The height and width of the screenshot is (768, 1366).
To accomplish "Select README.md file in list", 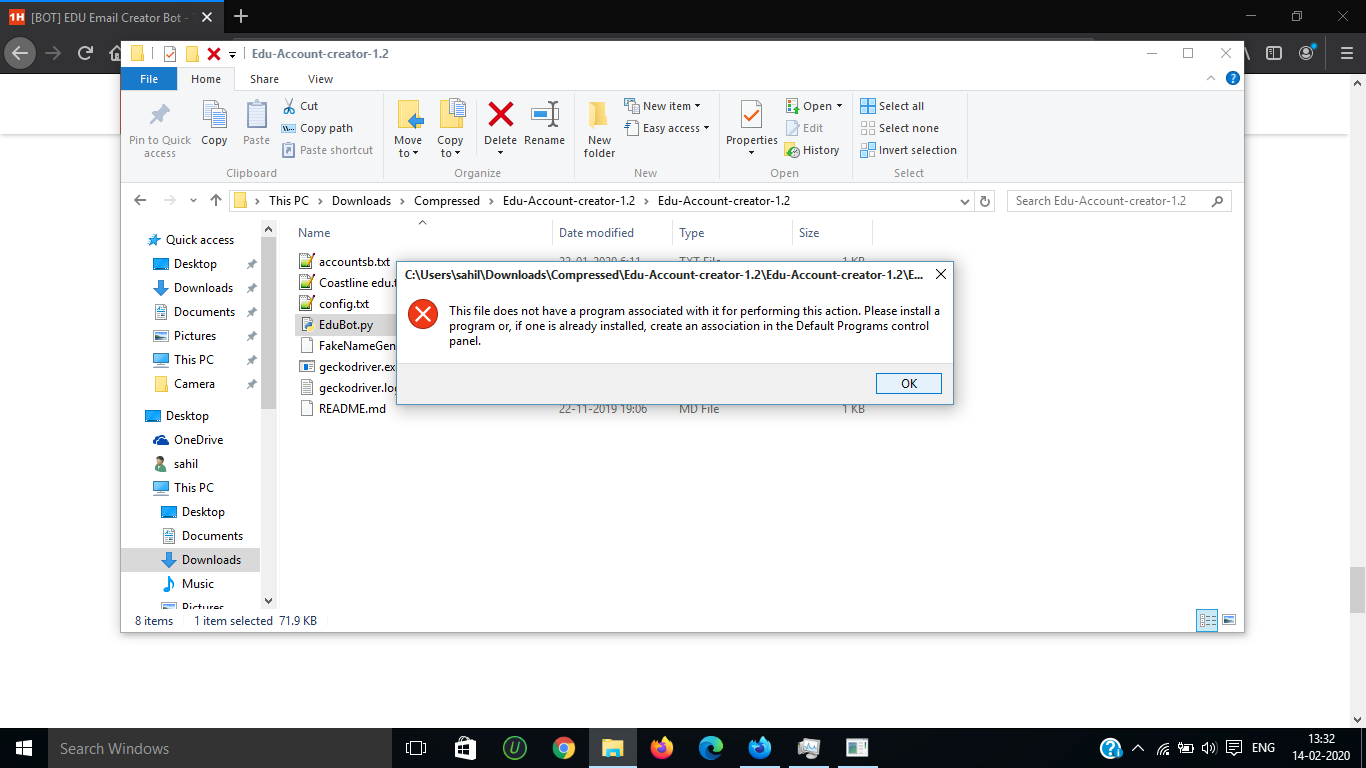I will coord(352,409).
